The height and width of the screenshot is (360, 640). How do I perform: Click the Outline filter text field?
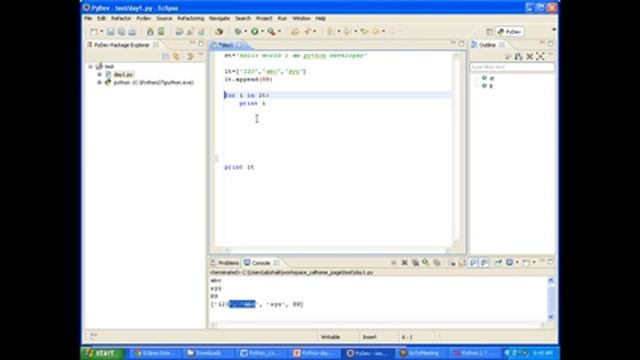click(512, 67)
